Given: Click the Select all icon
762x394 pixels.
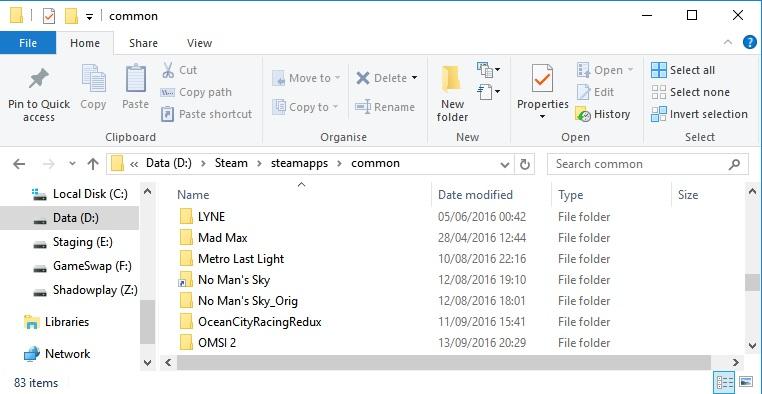Looking at the screenshot, I should (x=659, y=70).
